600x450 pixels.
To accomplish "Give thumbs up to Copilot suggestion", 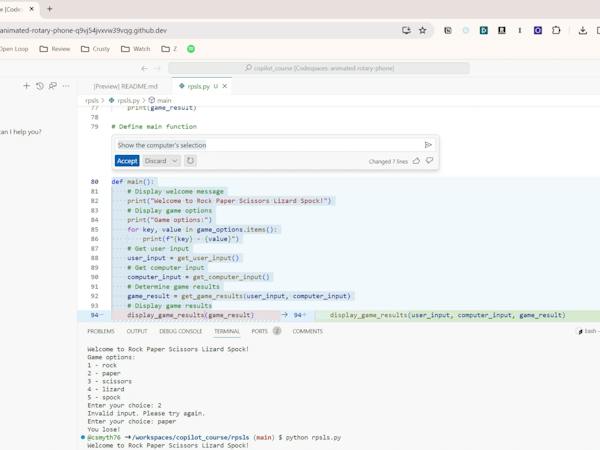I will (x=416, y=161).
